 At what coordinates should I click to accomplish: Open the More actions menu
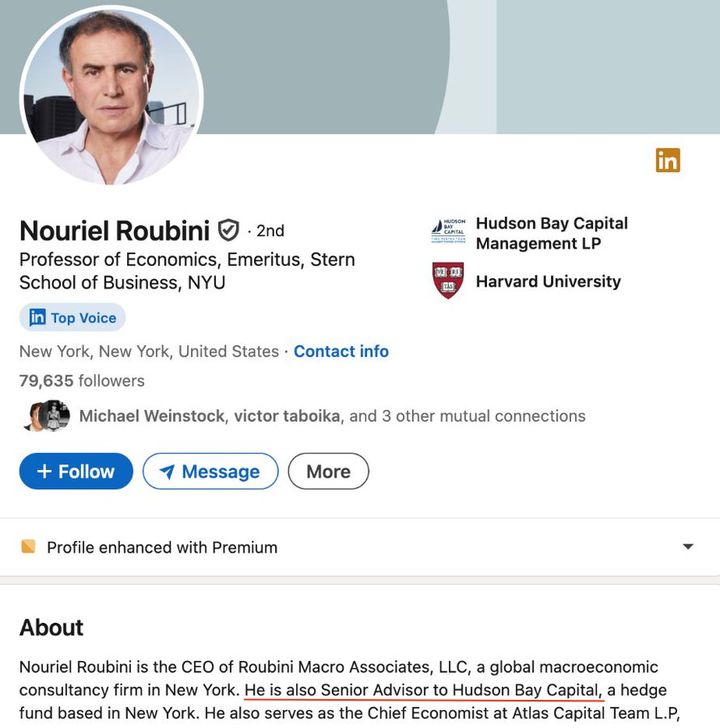click(328, 472)
